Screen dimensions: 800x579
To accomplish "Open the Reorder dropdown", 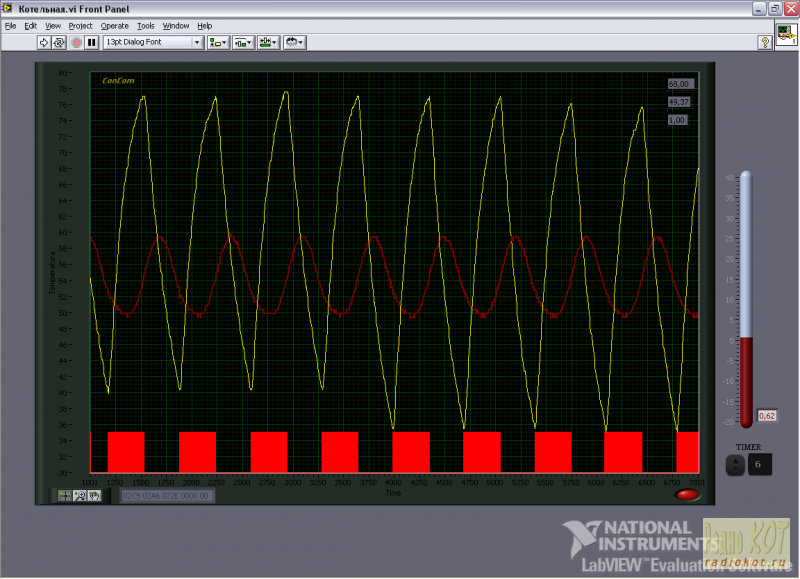I will pyautogui.click(x=294, y=42).
